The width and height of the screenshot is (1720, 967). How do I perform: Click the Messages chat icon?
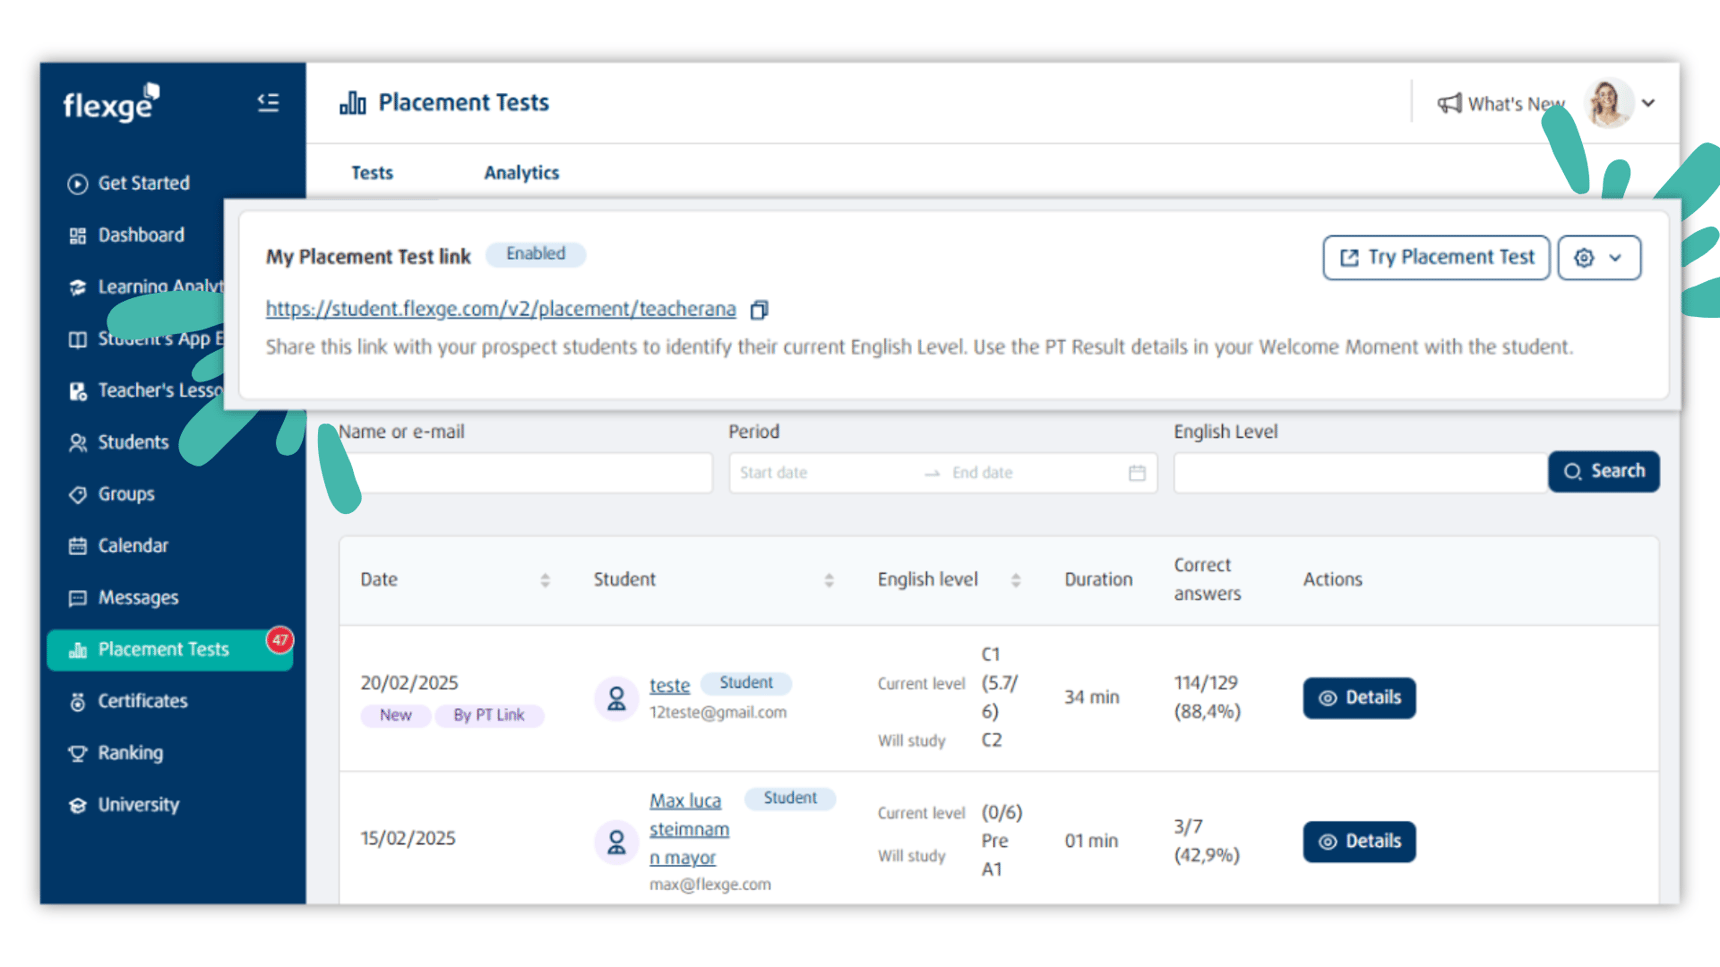[77, 599]
